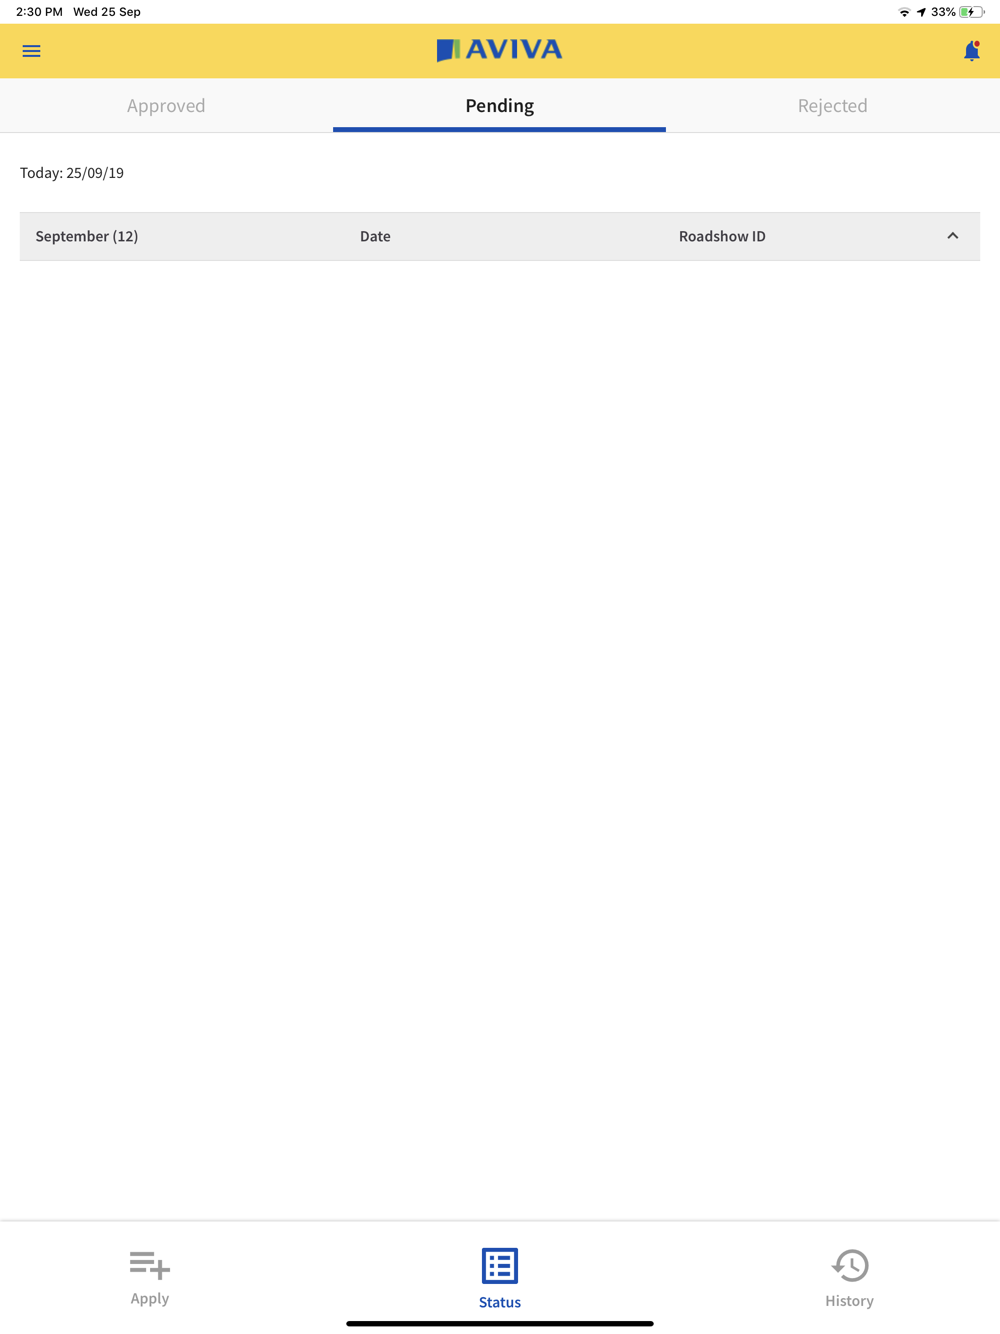Tap the Status label in bottom bar
This screenshot has width=1000, height=1334.
500,1302
